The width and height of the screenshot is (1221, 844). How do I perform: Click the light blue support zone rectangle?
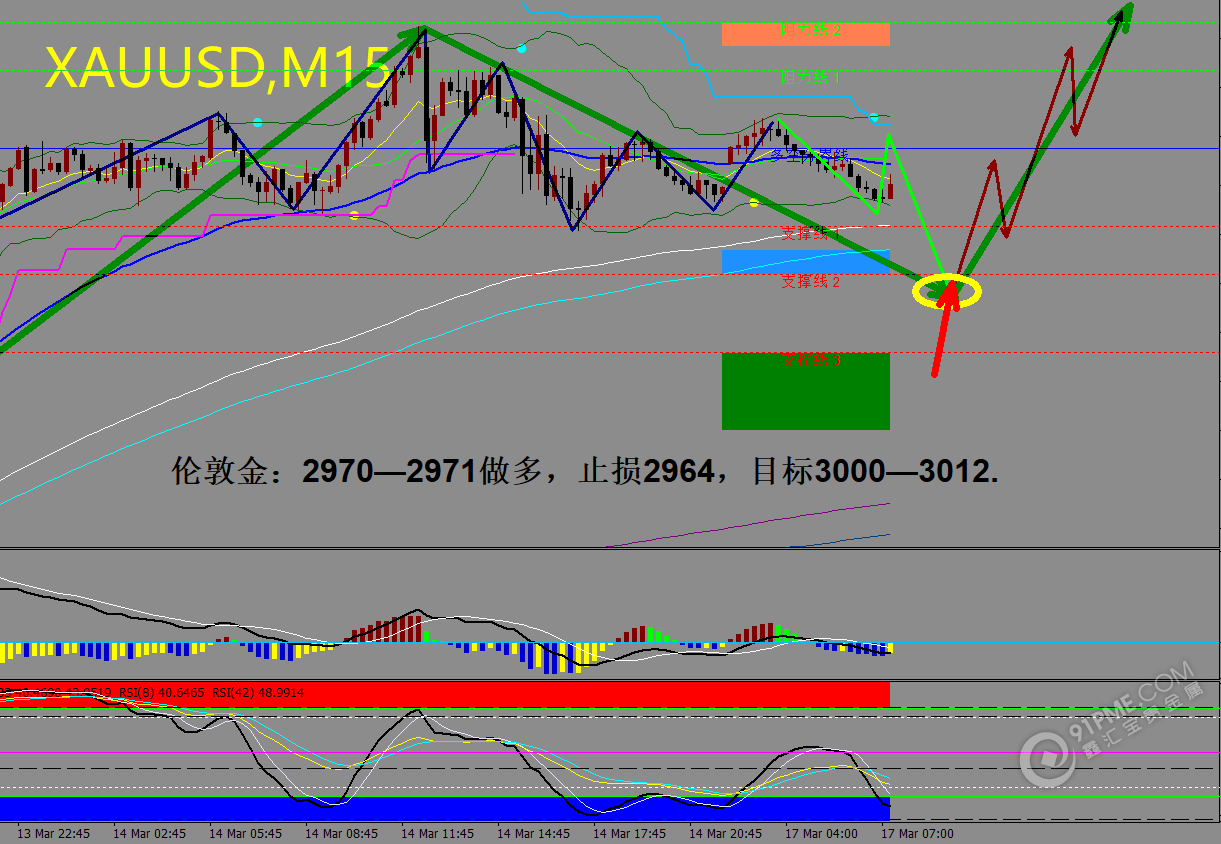pyautogui.click(x=805, y=261)
